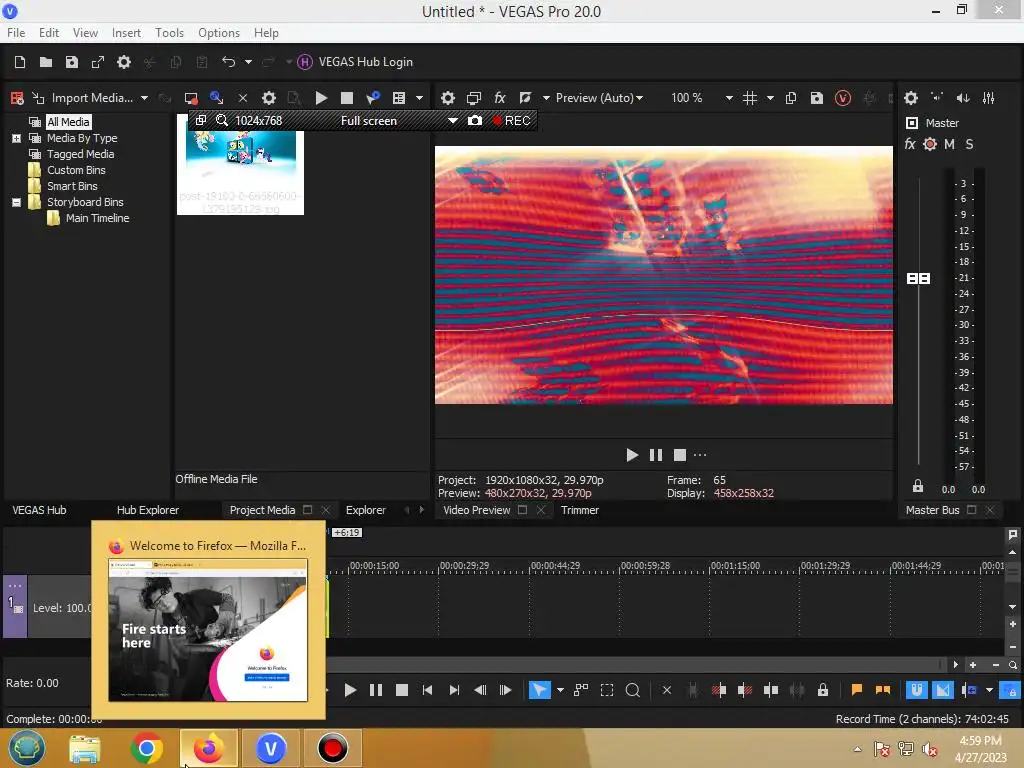Open Master FX button
1024x768 pixels.
910,144
